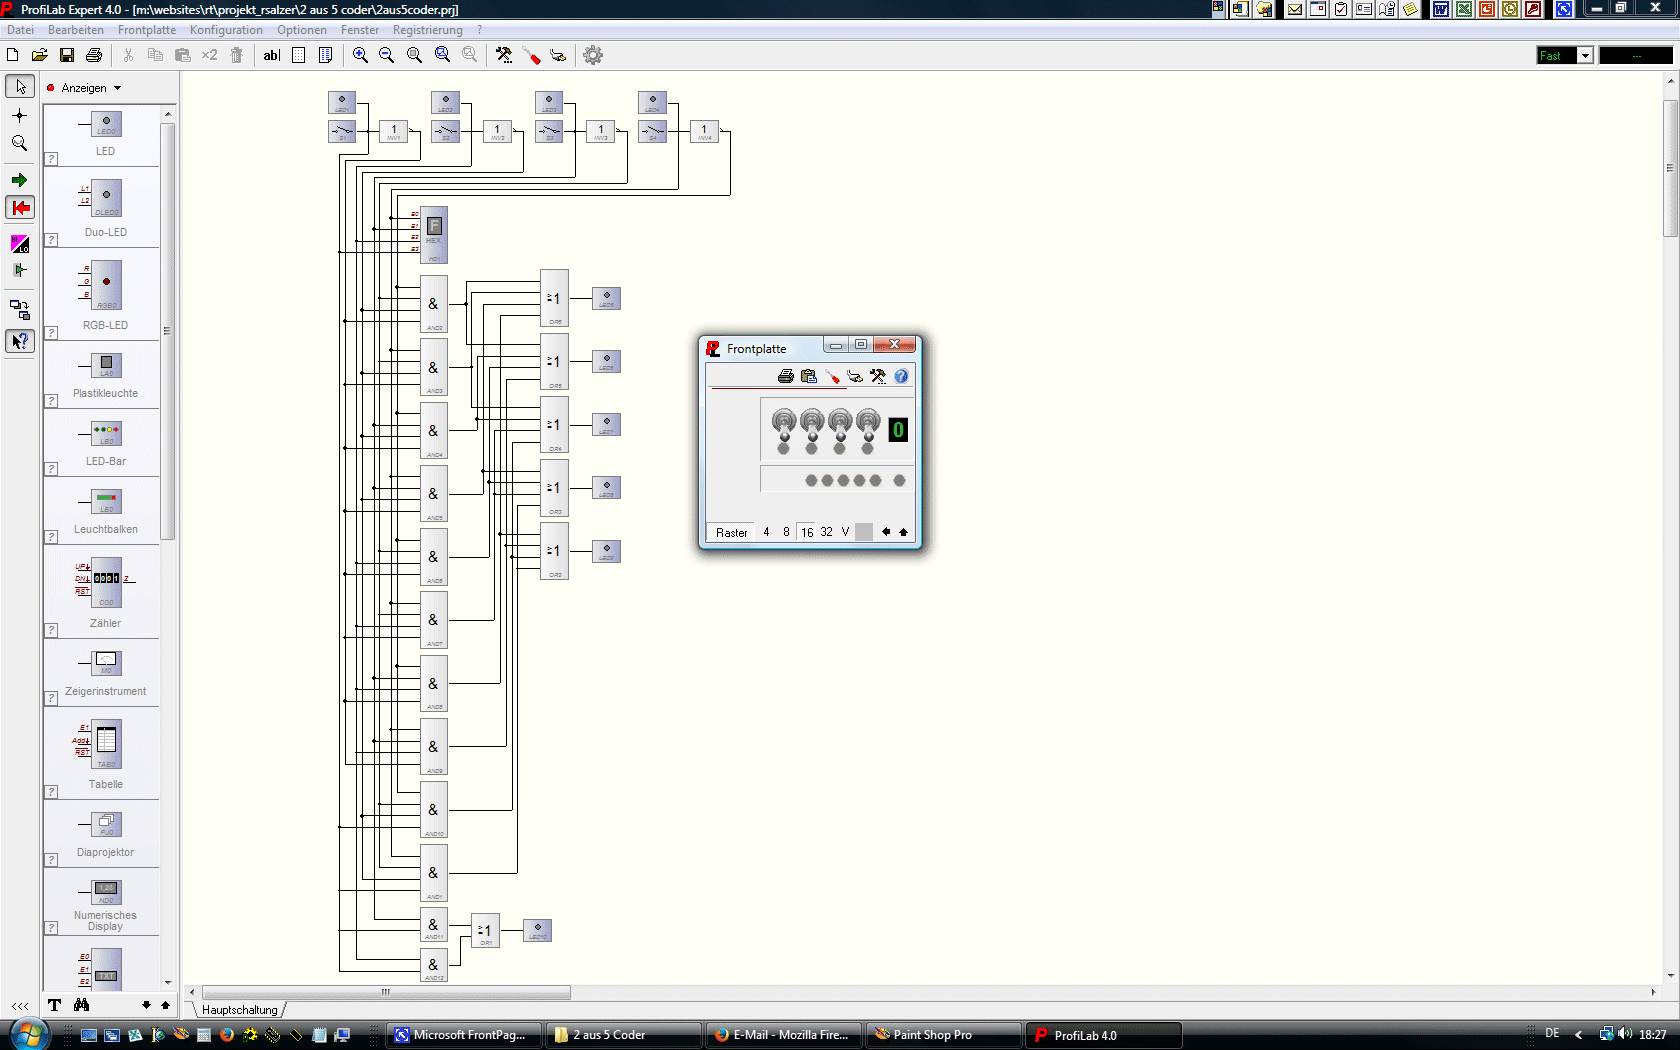Open help for Plastikleuchte component

51,401
